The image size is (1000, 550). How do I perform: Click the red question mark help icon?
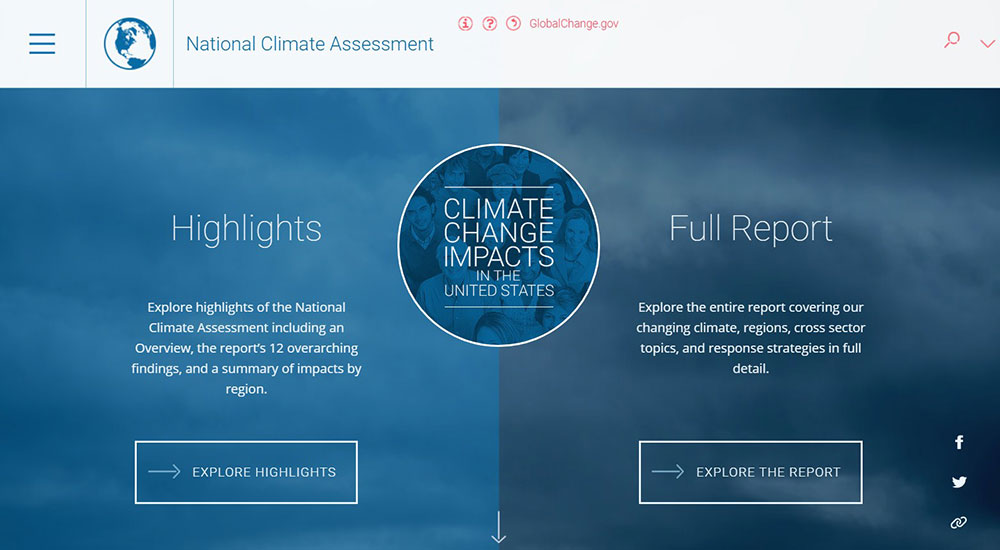(490, 24)
